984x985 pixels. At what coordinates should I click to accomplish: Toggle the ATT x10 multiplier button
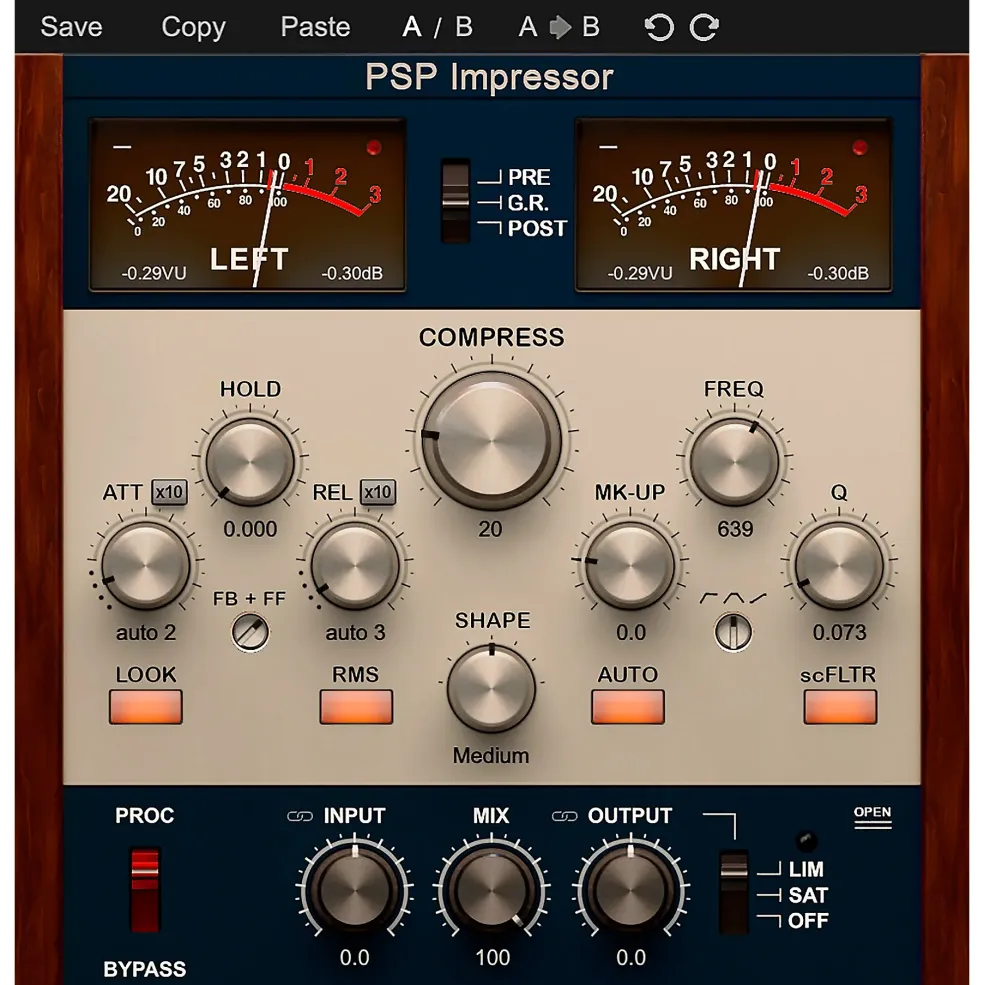click(x=169, y=492)
